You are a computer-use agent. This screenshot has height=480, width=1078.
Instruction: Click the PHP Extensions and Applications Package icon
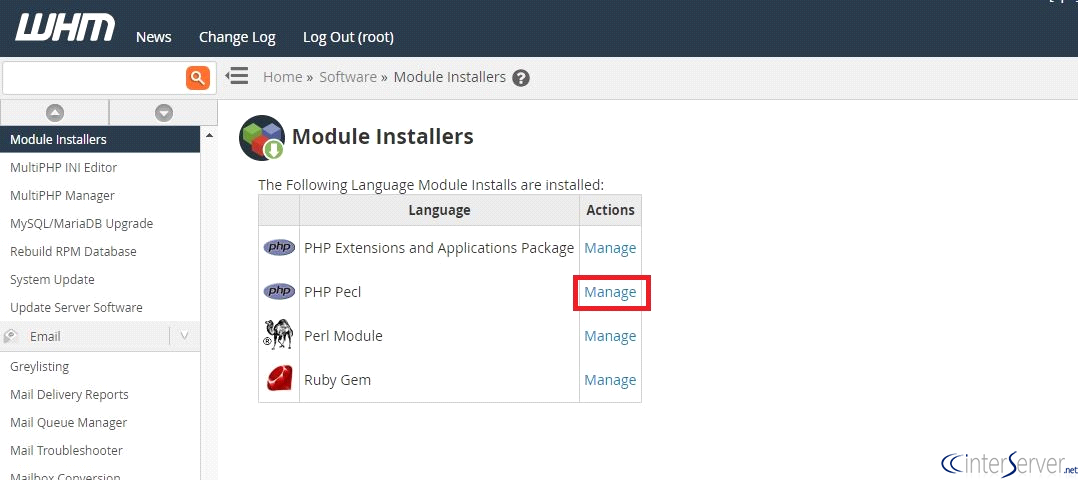tap(279, 248)
